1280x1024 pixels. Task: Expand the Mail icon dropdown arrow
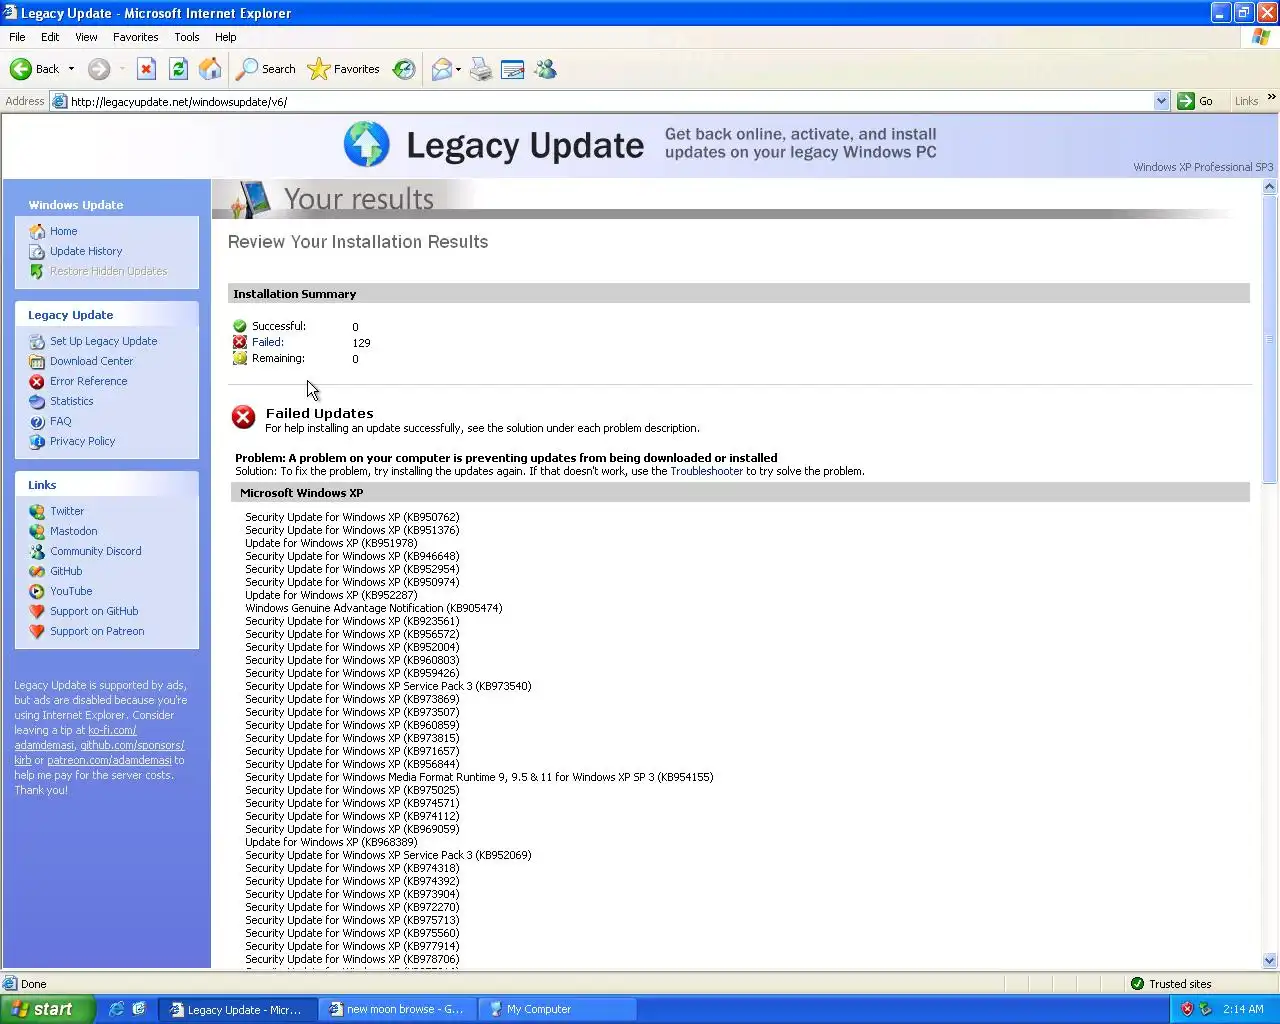[458, 69]
